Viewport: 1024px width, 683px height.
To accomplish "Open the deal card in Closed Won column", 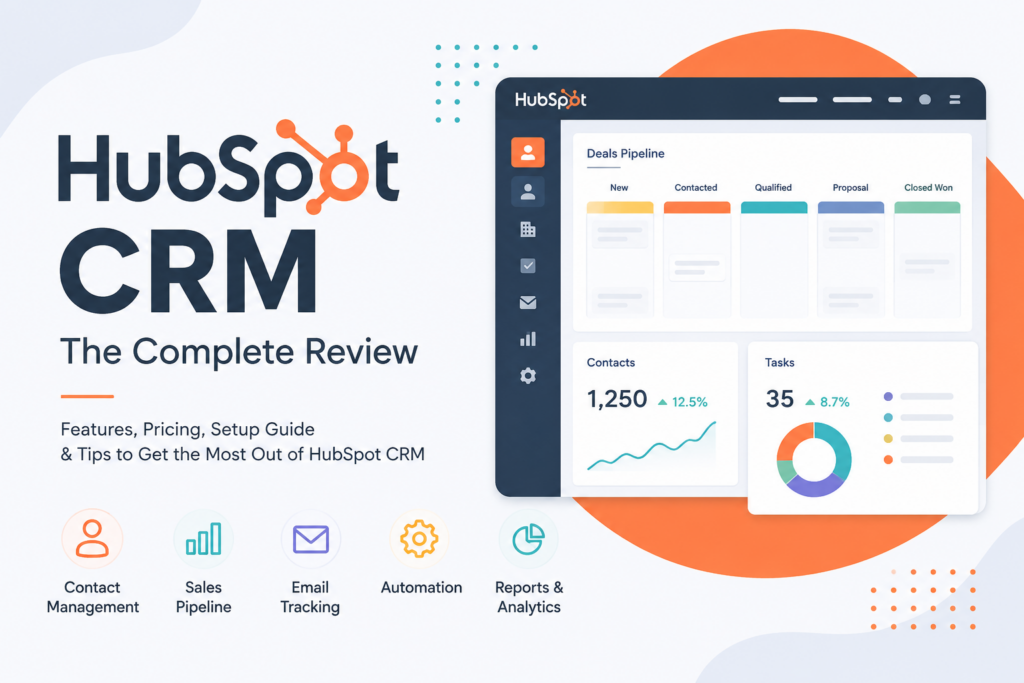I will tap(927, 266).
